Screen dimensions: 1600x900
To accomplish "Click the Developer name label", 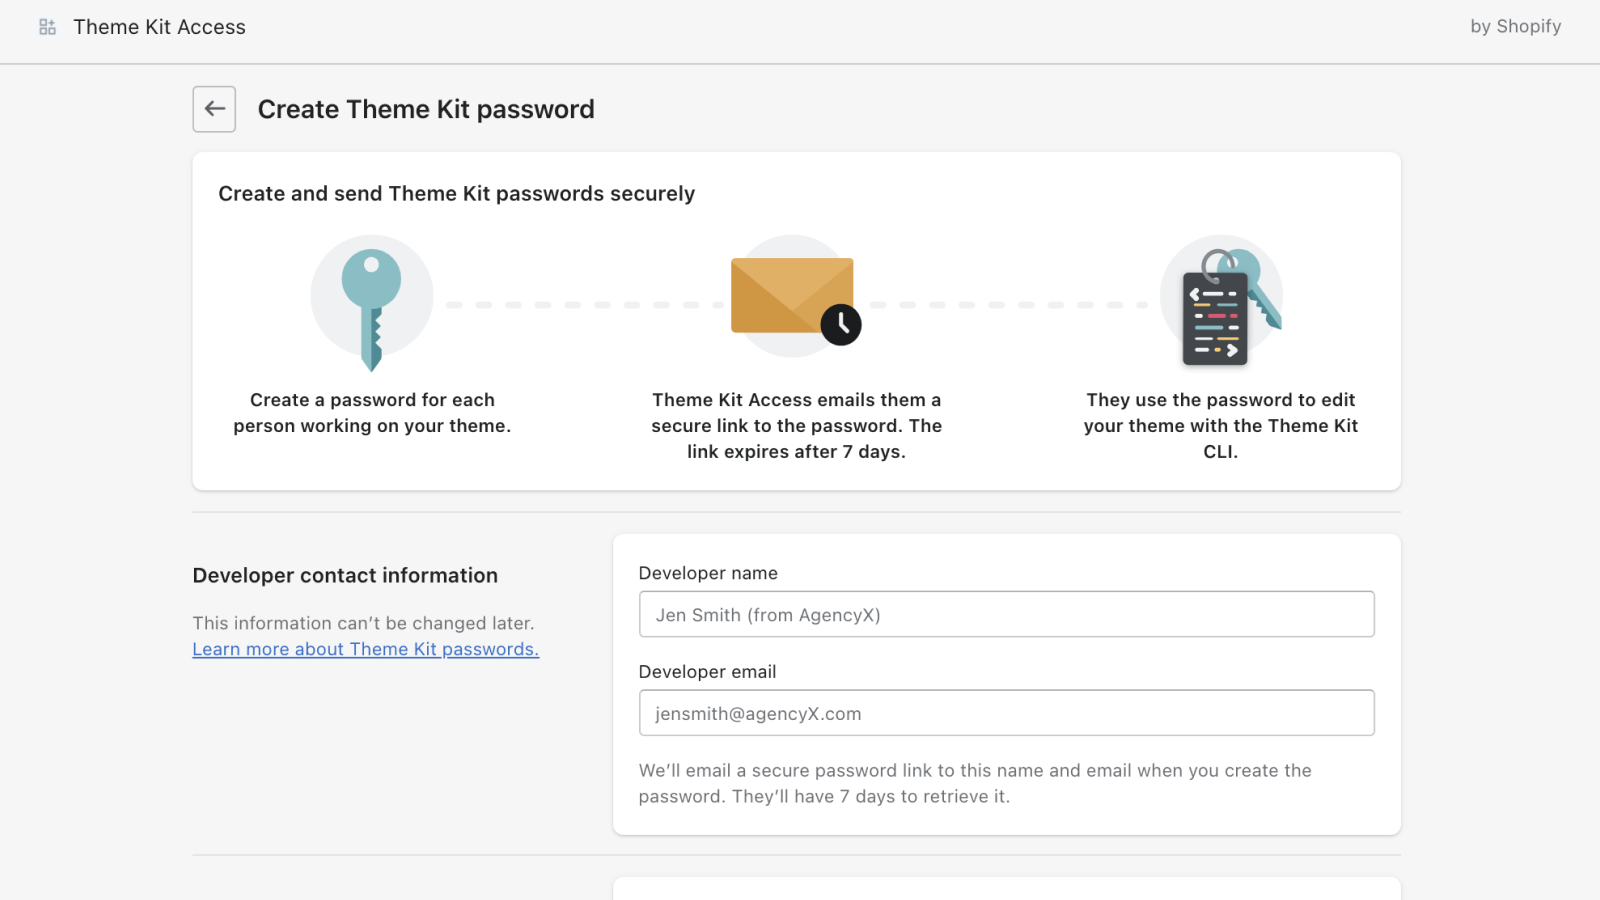I will 708,573.
